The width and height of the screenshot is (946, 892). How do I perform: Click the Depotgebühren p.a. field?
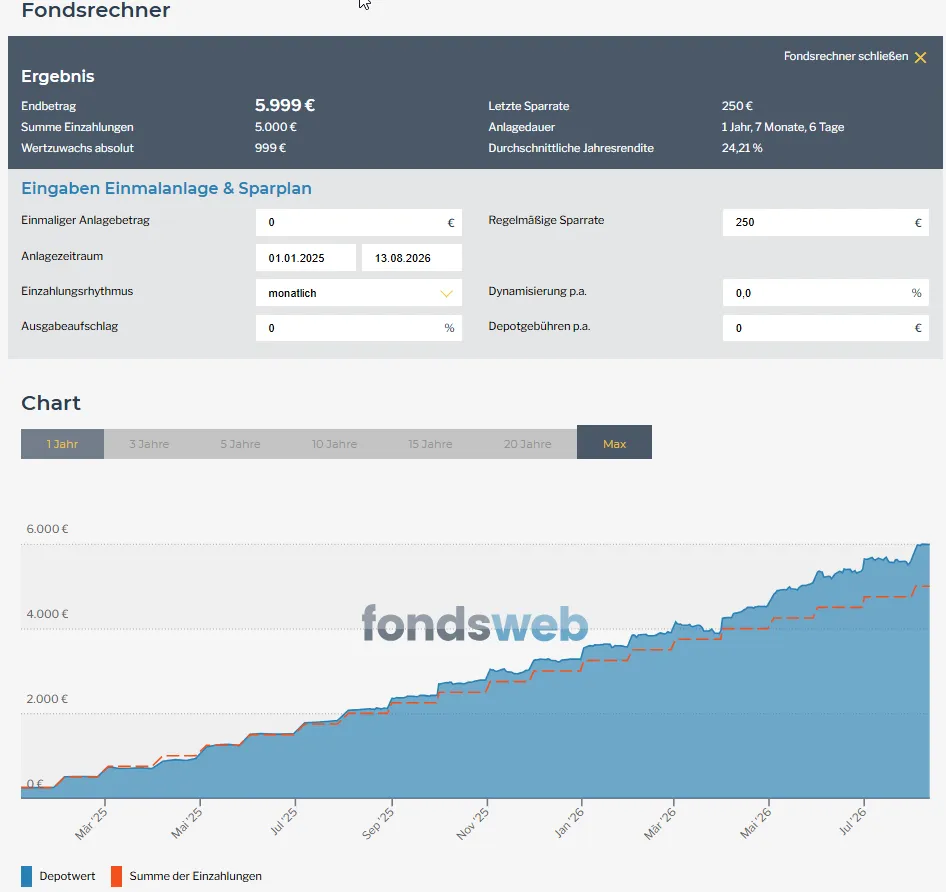coord(825,328)
